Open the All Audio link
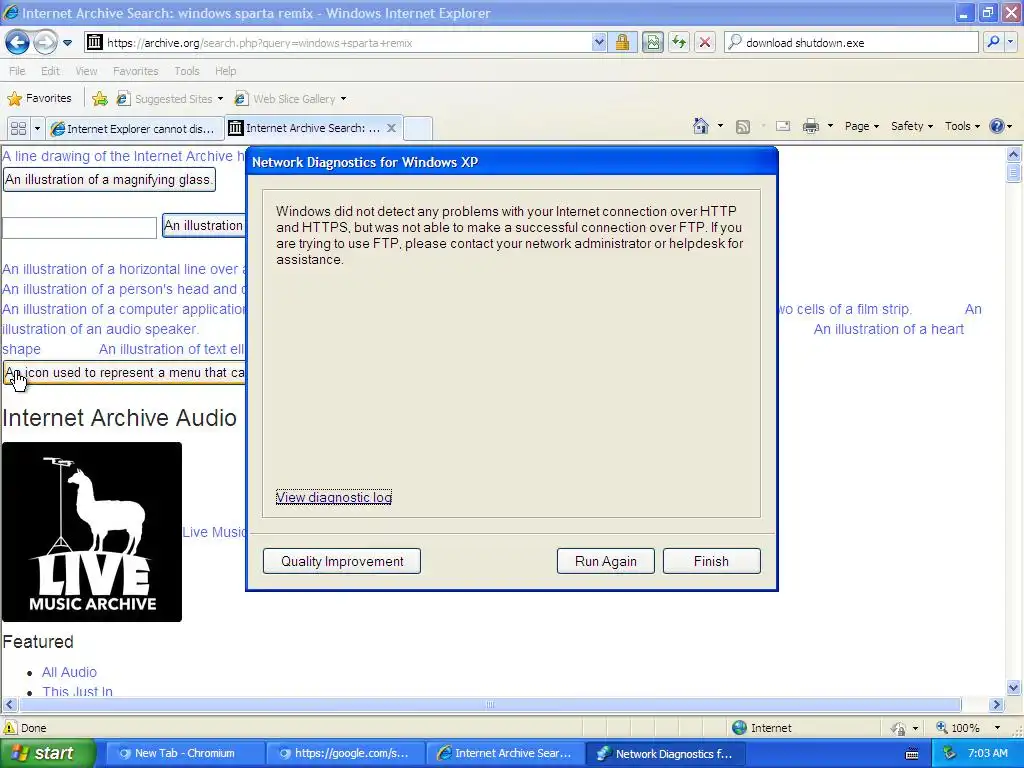The width and height of the screenshot is (1024, 768). click(69, 672)
